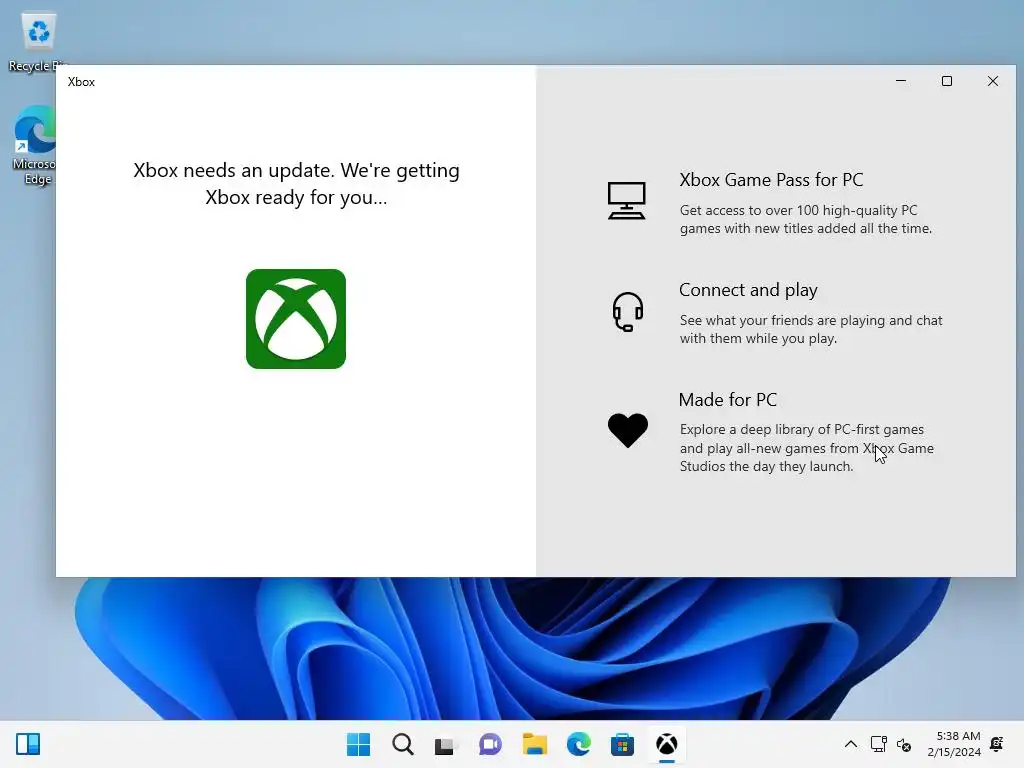Show hidden system tray icons
Image resolution: width=1024 pixels, height=768 pixels.
pos(850,744)
